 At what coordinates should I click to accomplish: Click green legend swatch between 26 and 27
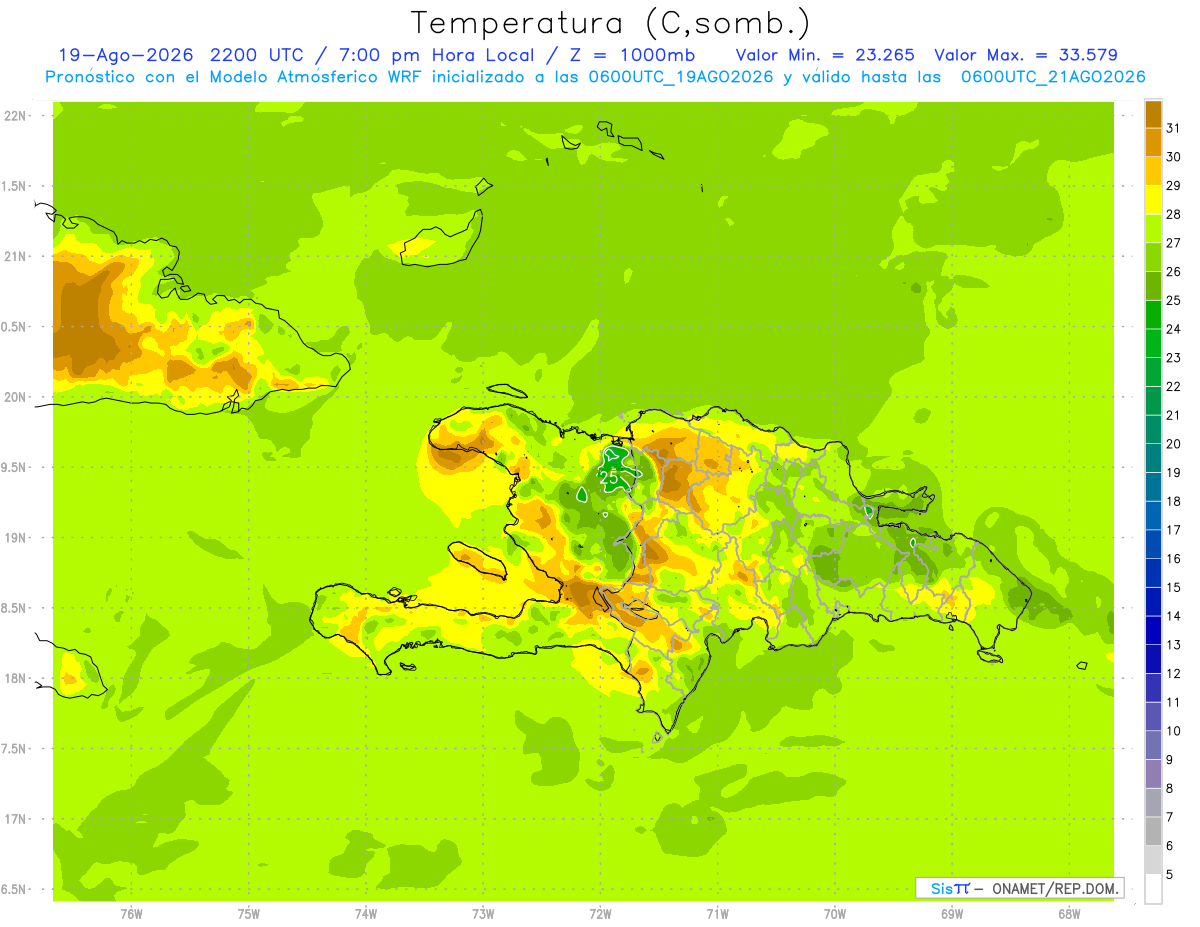pos(1153,257)
